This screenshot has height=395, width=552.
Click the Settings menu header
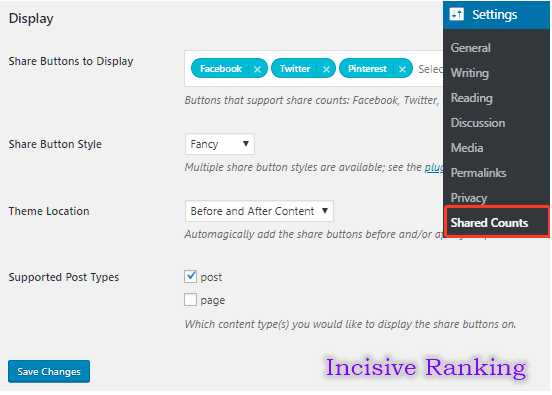[496, 14]
